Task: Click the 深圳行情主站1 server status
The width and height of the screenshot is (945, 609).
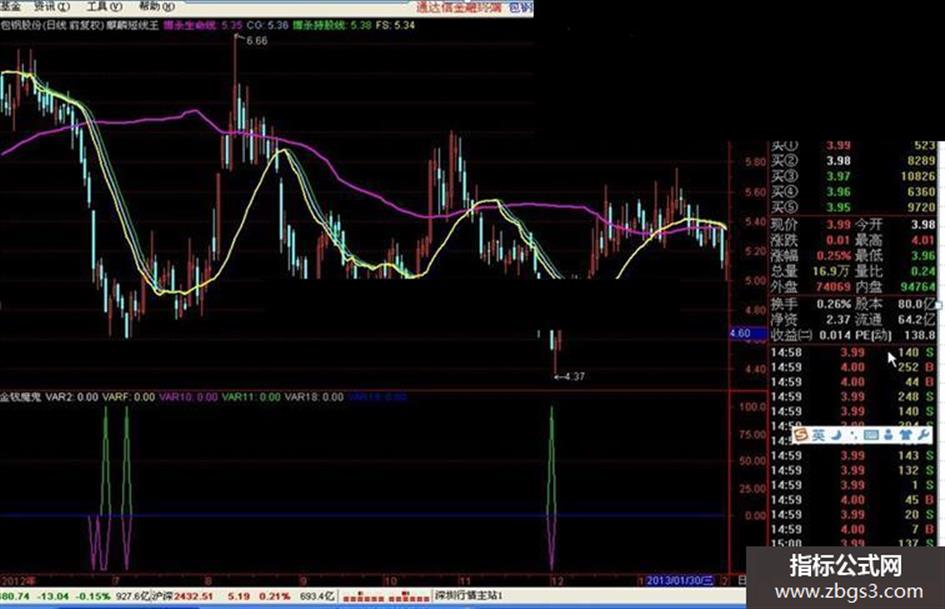Action: 469,596
